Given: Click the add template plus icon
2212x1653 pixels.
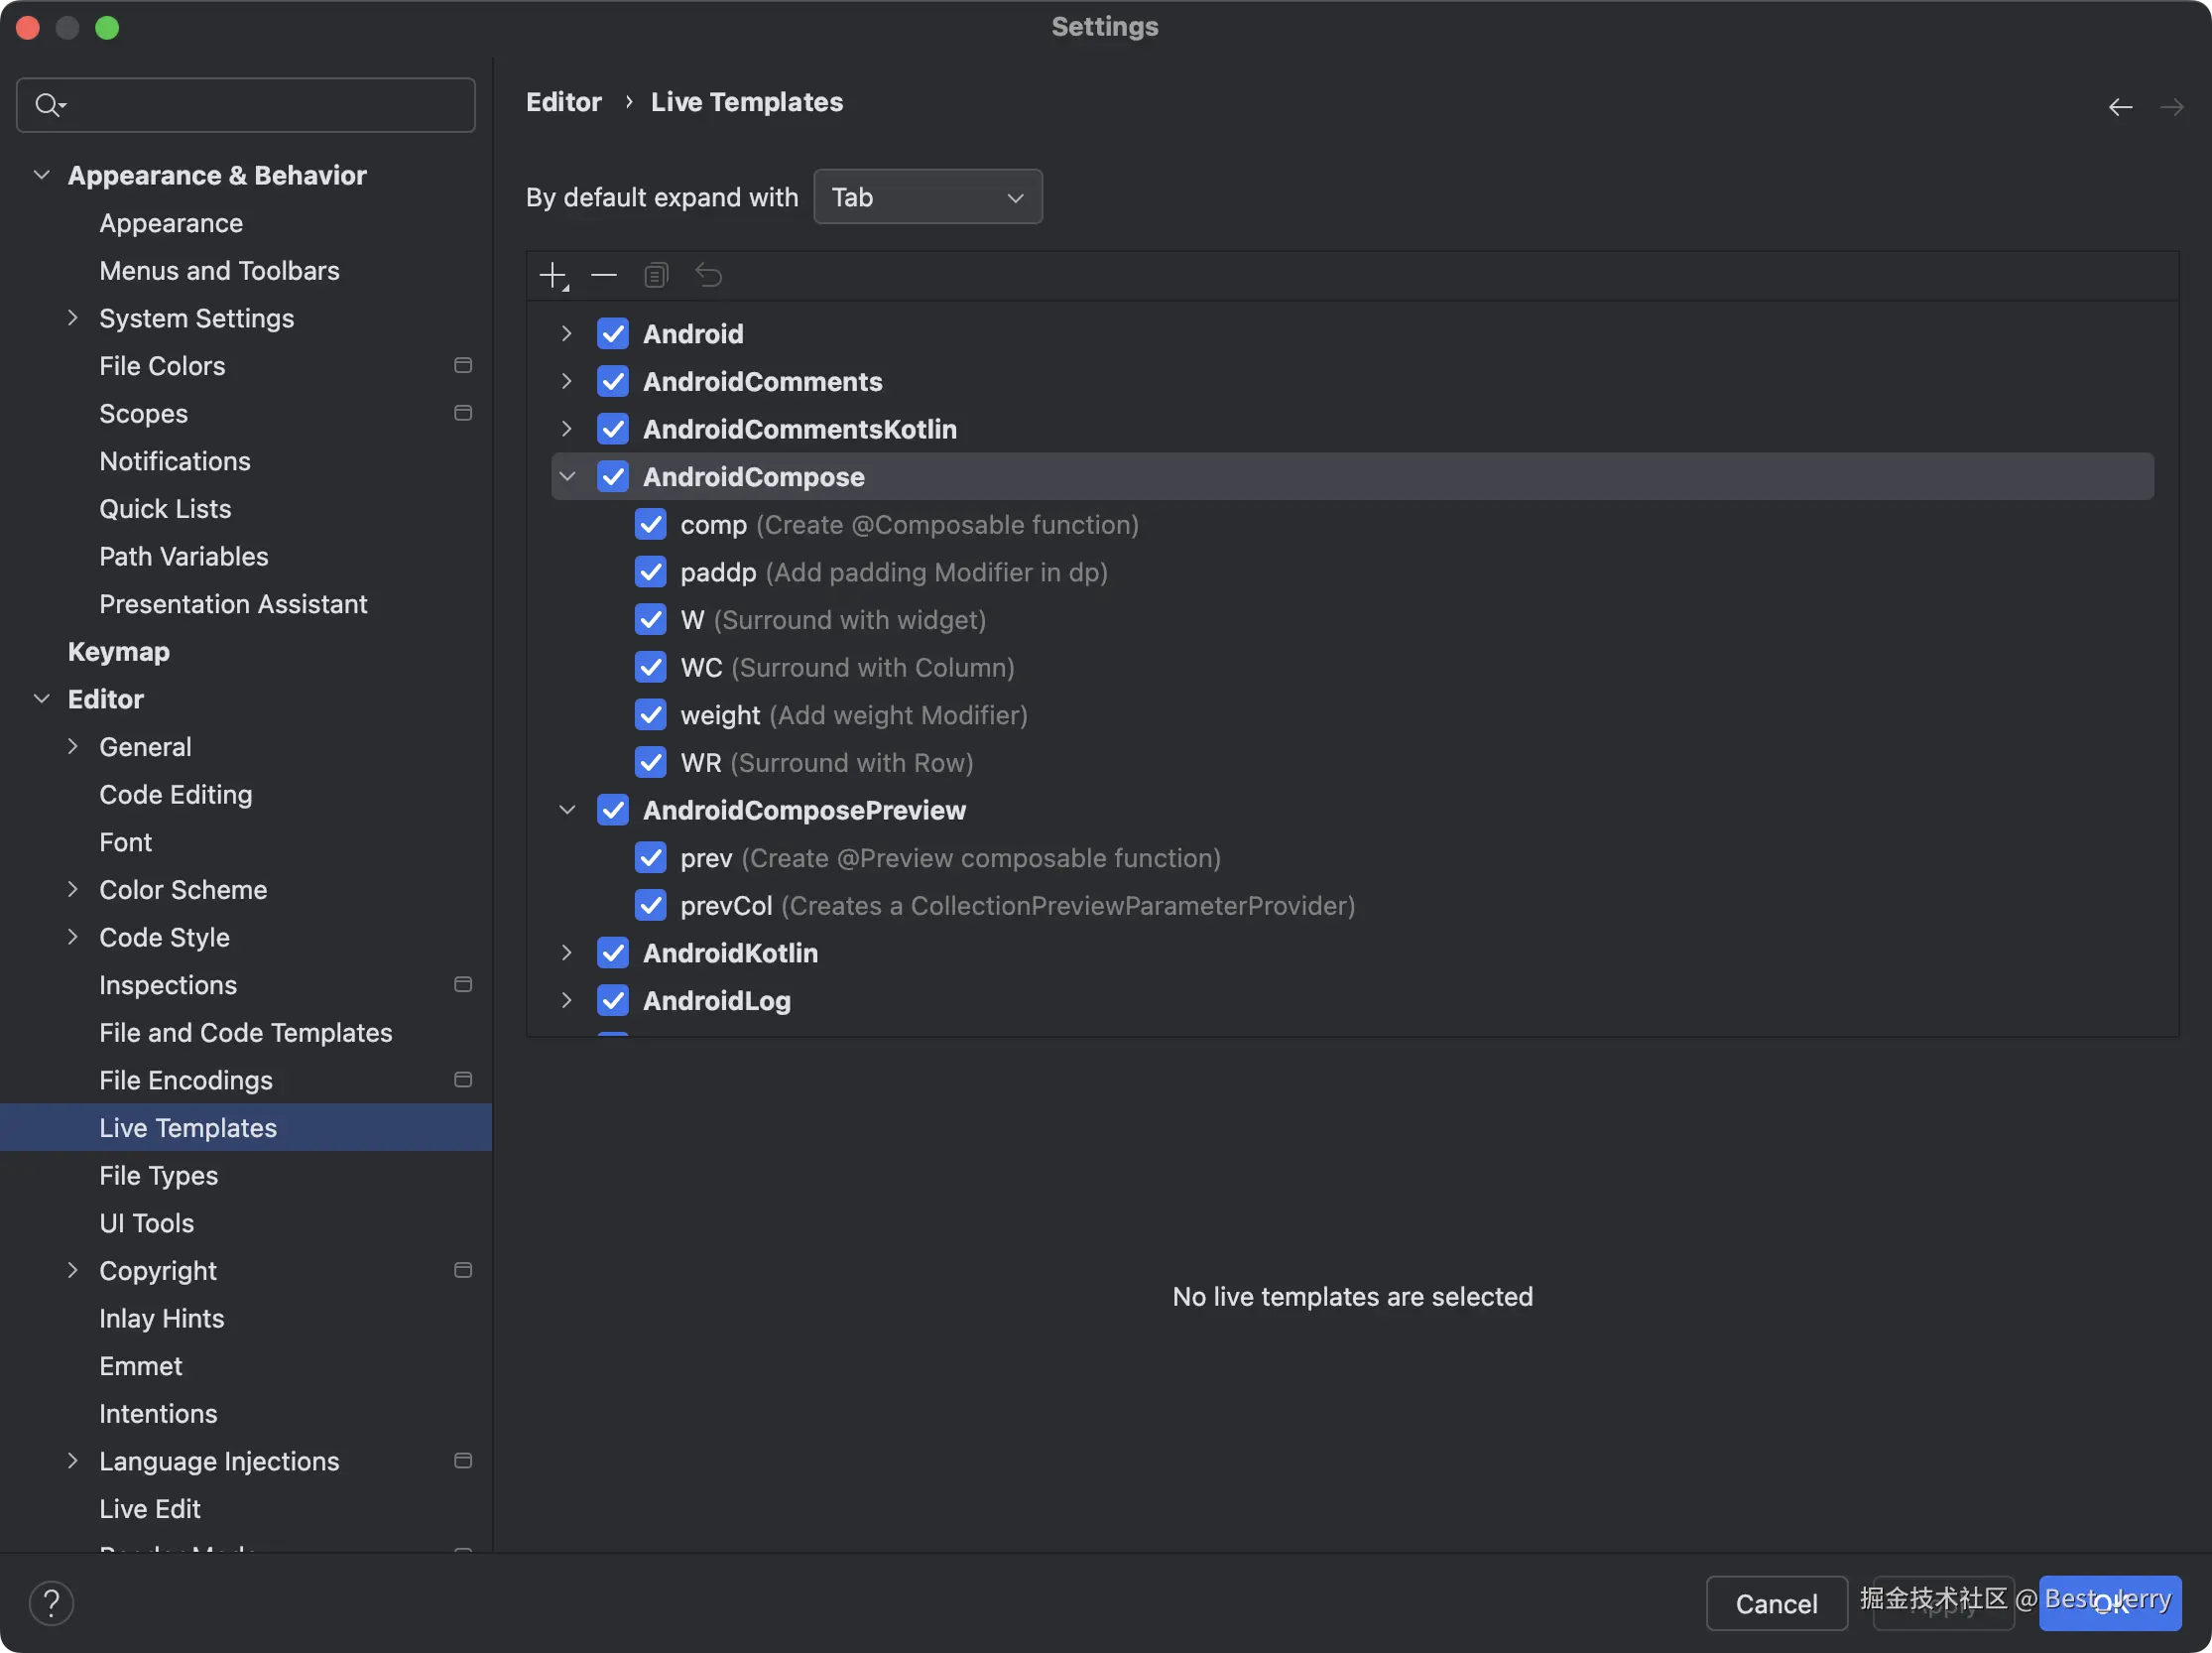Looking at the screenshot, I should pos(552,275).
